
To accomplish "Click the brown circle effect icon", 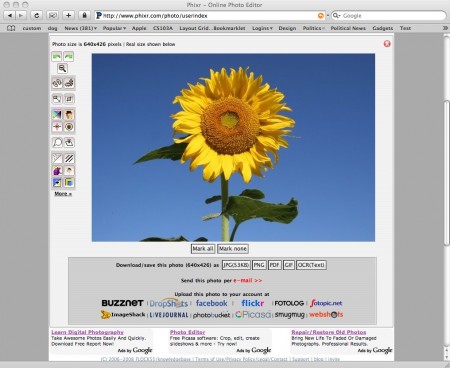I will click(69, 127).
